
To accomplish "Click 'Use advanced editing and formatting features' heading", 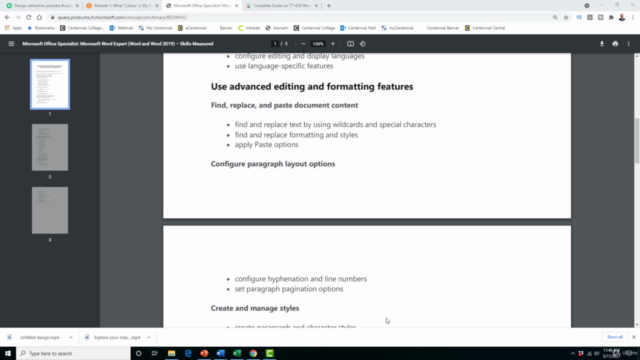I will click(x=312, y=87).
